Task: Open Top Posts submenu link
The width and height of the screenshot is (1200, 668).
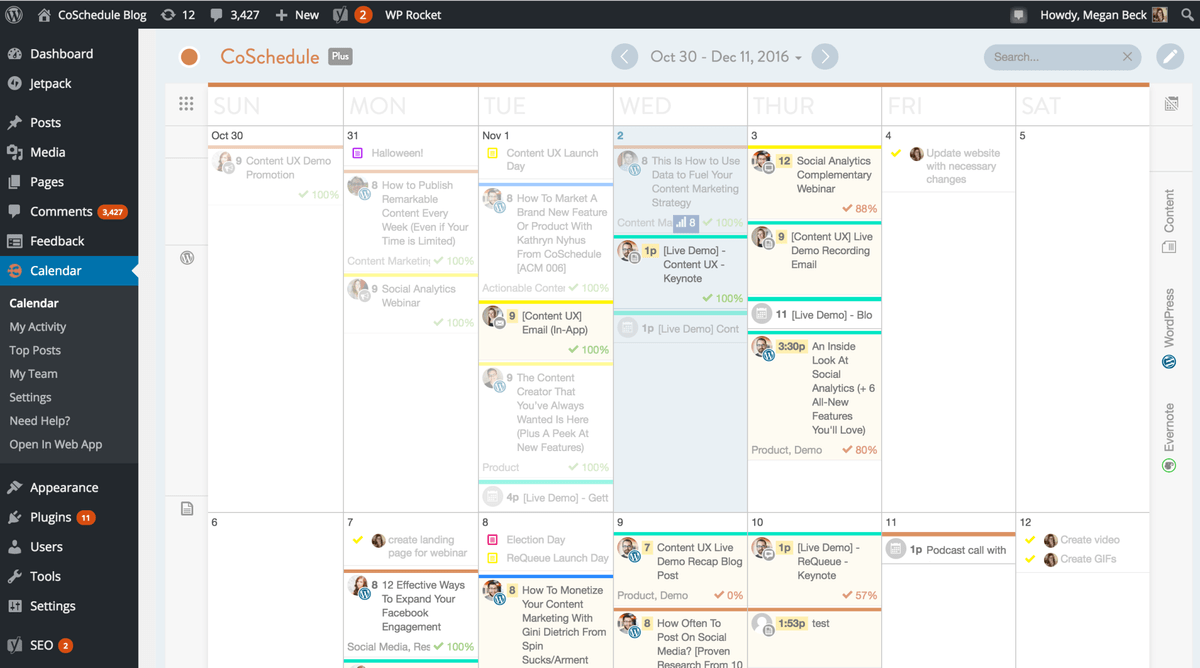Action: tap(35, 350)
